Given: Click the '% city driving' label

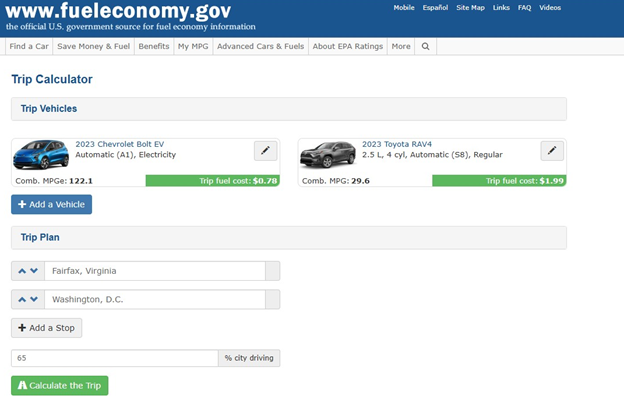Looking at the screenshot, I should 249,358.
